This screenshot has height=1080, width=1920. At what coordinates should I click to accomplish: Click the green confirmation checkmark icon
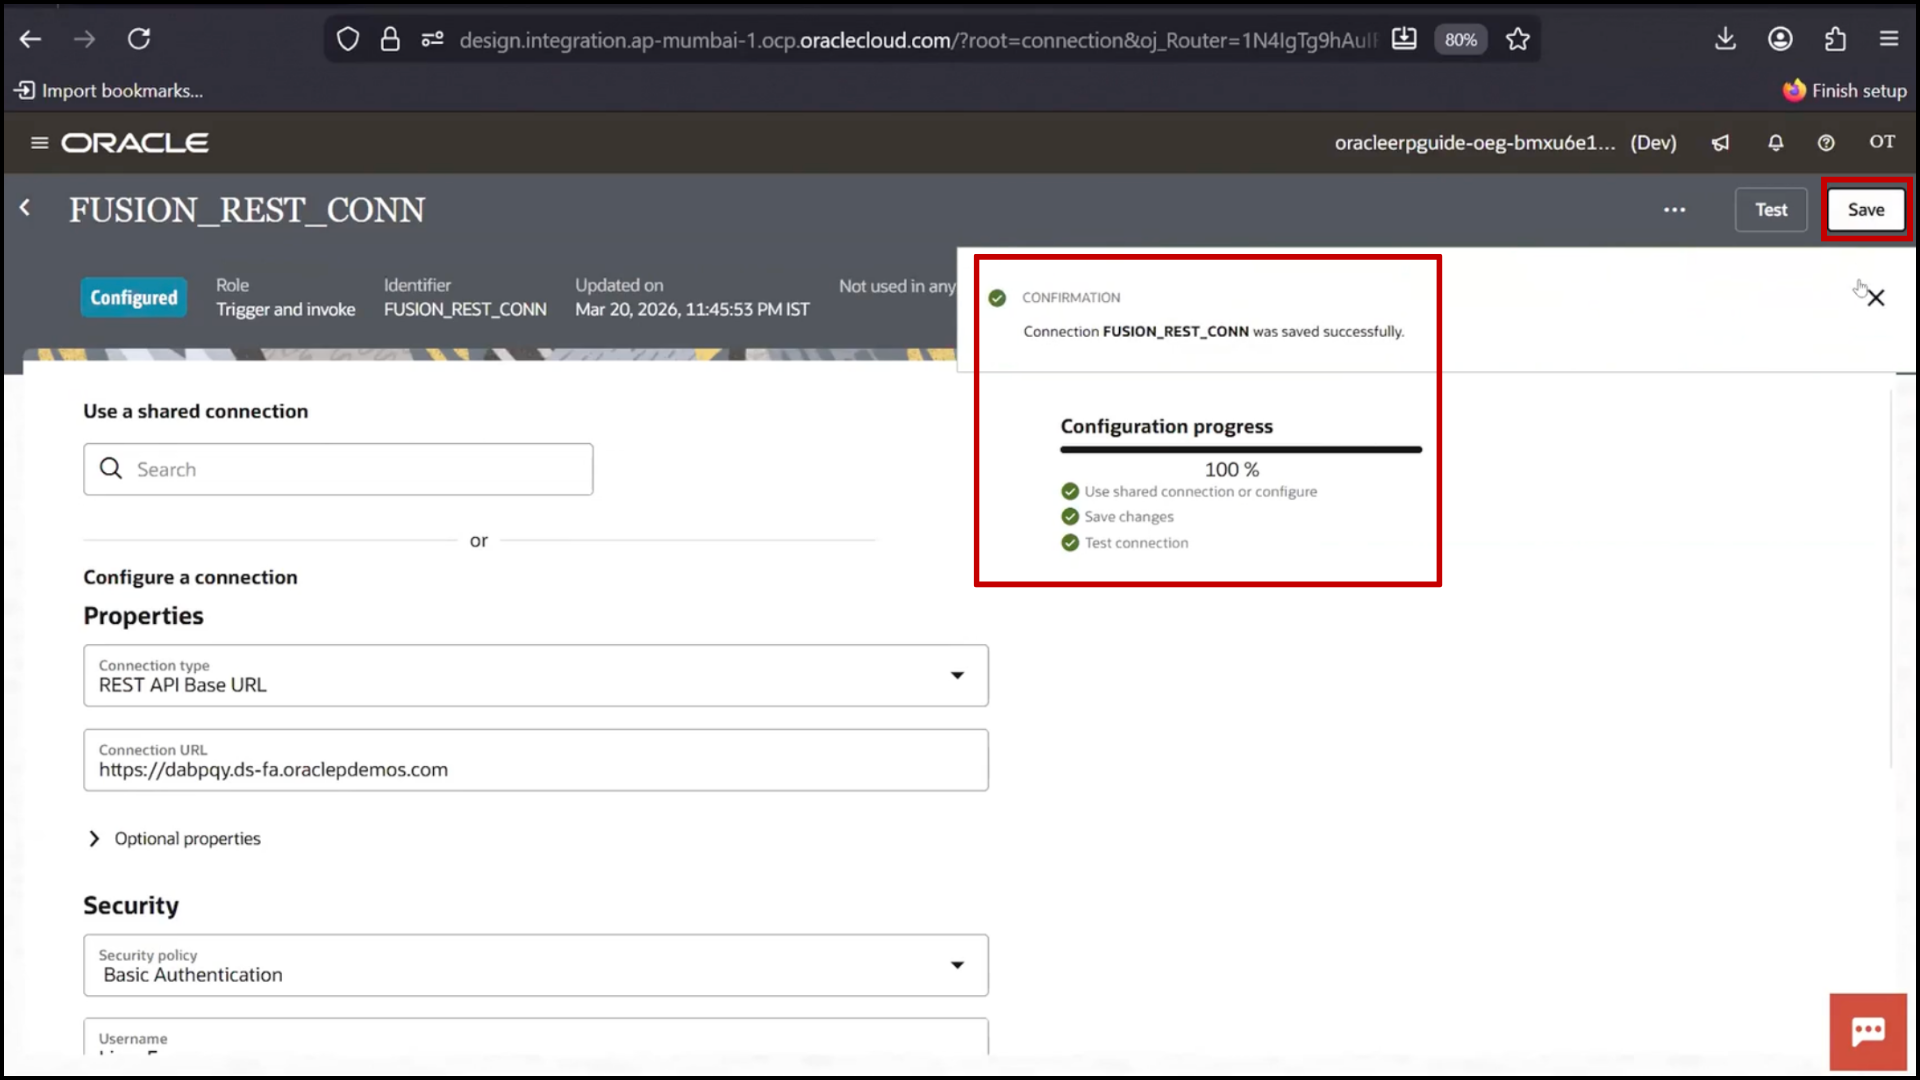point(997,298)
